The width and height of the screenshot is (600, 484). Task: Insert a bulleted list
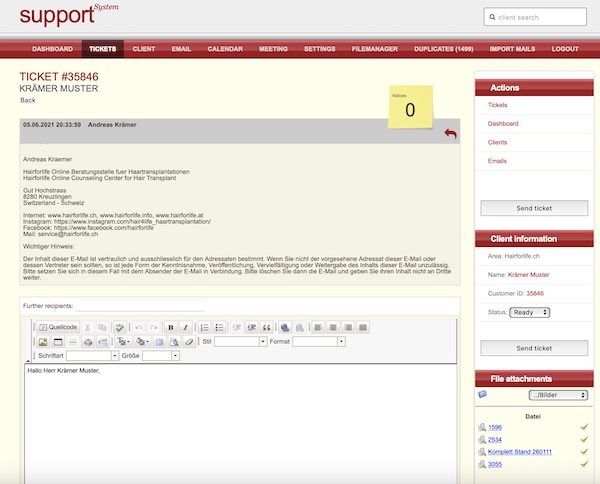click(x=219, y=327)
